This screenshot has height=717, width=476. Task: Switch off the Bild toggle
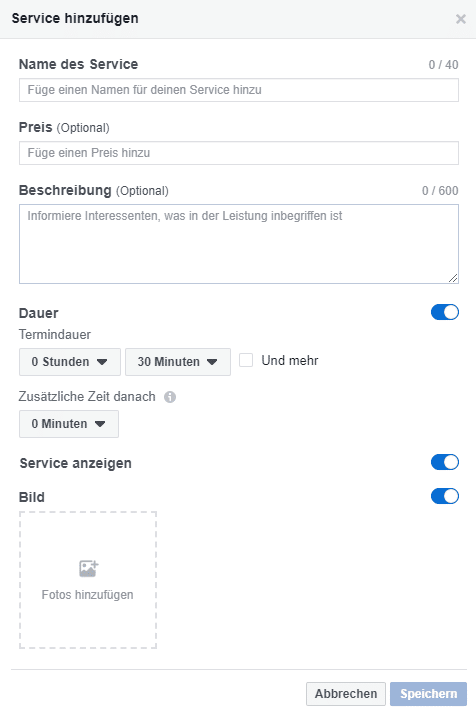coord(444,496)
